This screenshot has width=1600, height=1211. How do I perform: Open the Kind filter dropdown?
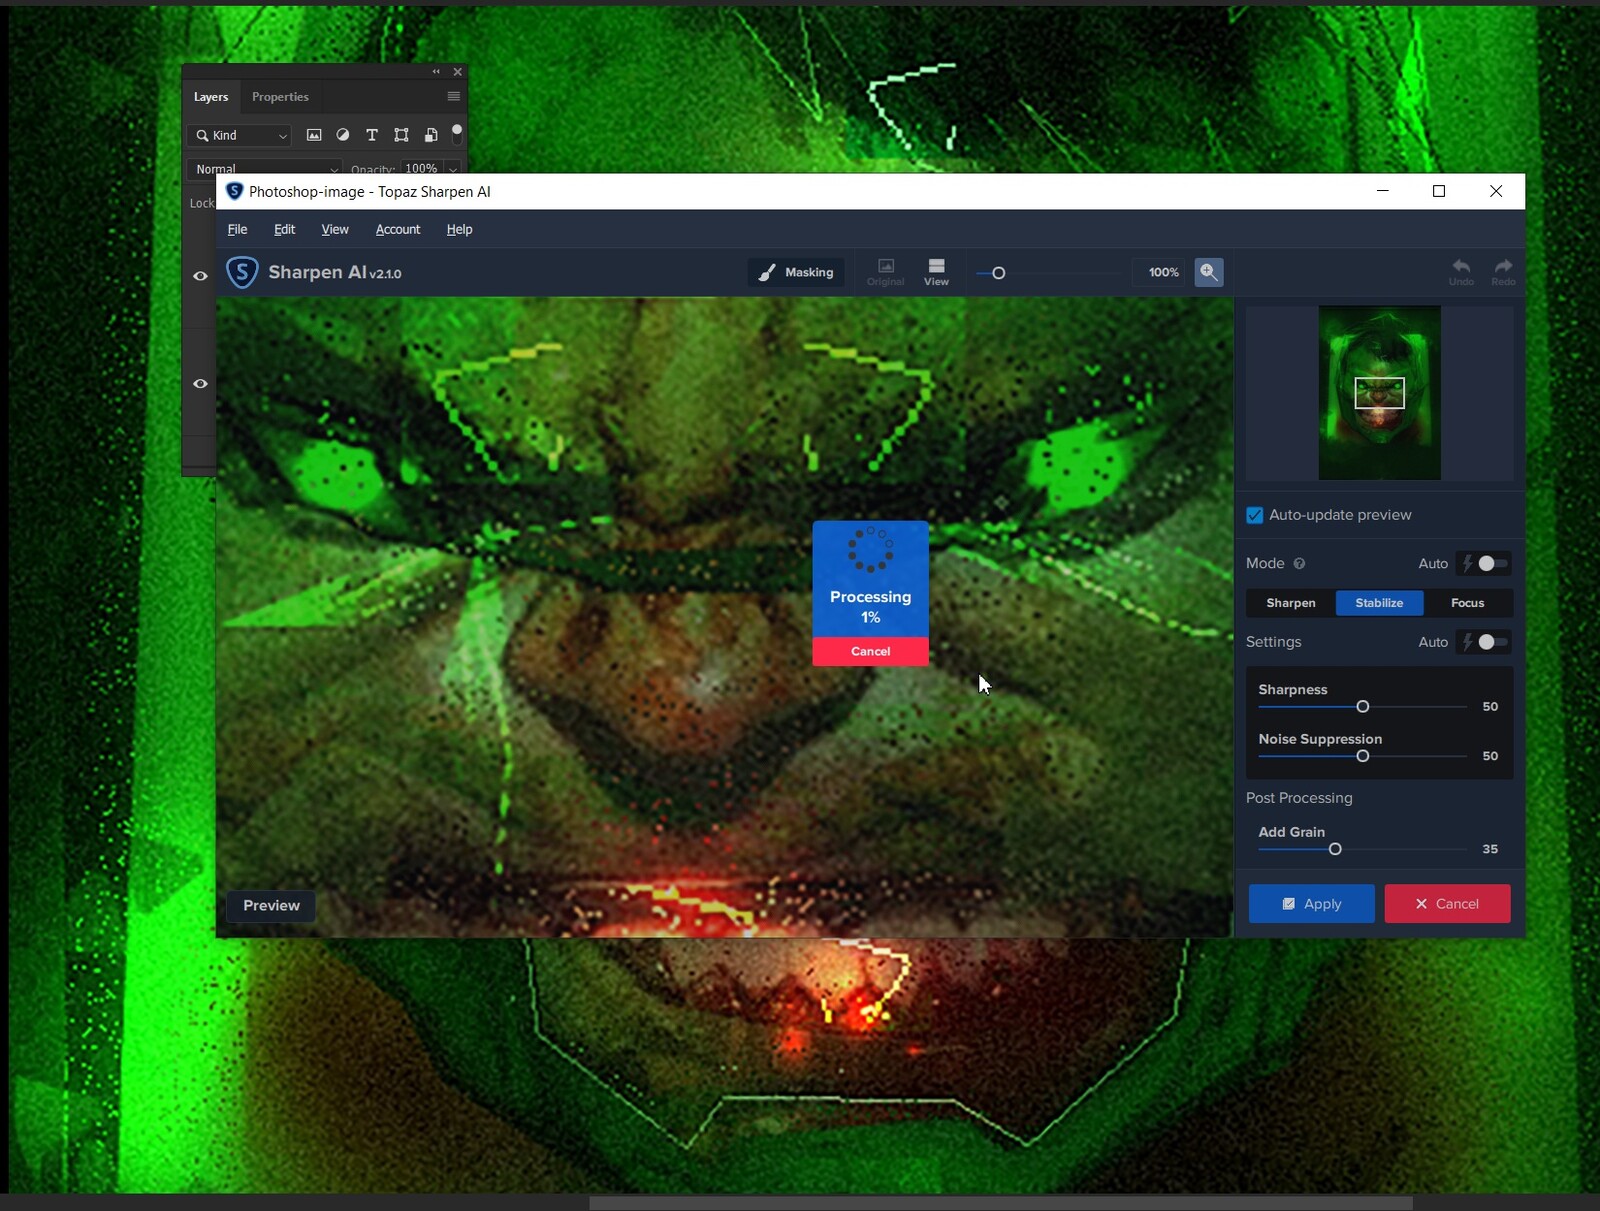[239, 135]
